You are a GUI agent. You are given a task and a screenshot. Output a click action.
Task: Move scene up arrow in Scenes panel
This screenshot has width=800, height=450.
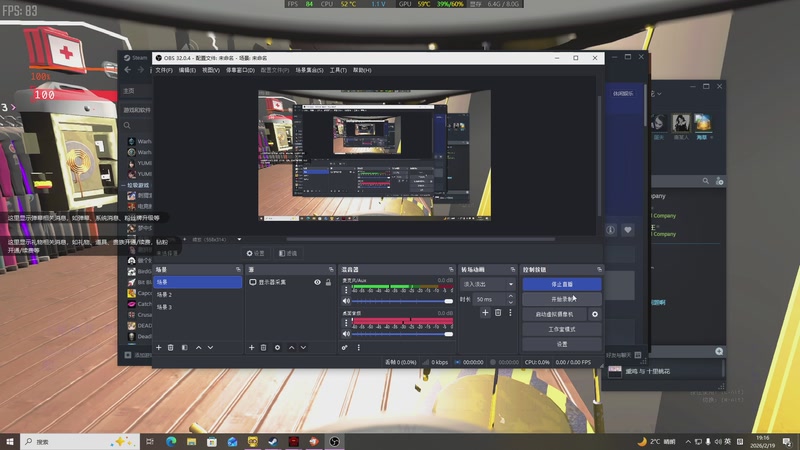point(198,347)
